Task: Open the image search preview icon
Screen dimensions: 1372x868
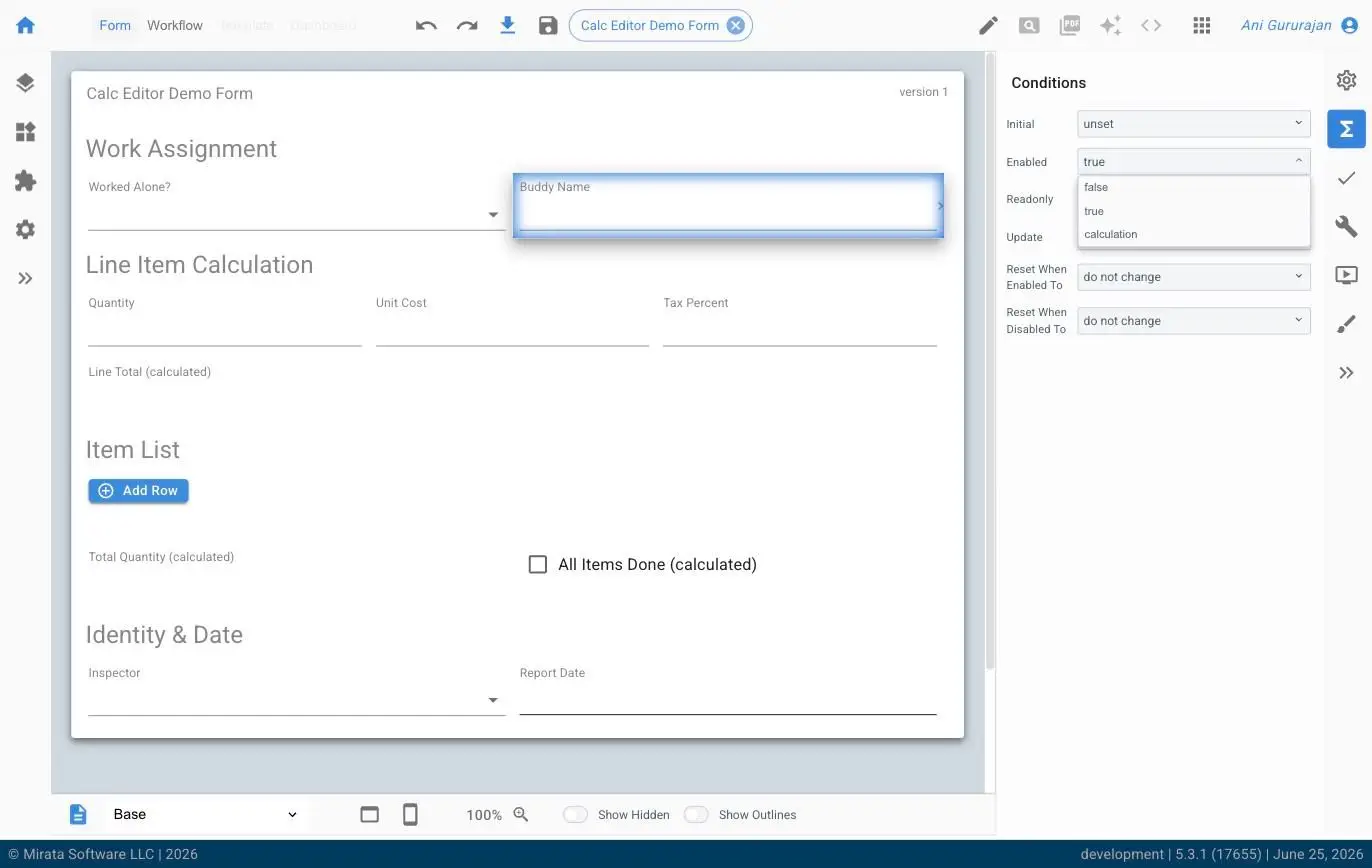Action: pos(1029,25)
